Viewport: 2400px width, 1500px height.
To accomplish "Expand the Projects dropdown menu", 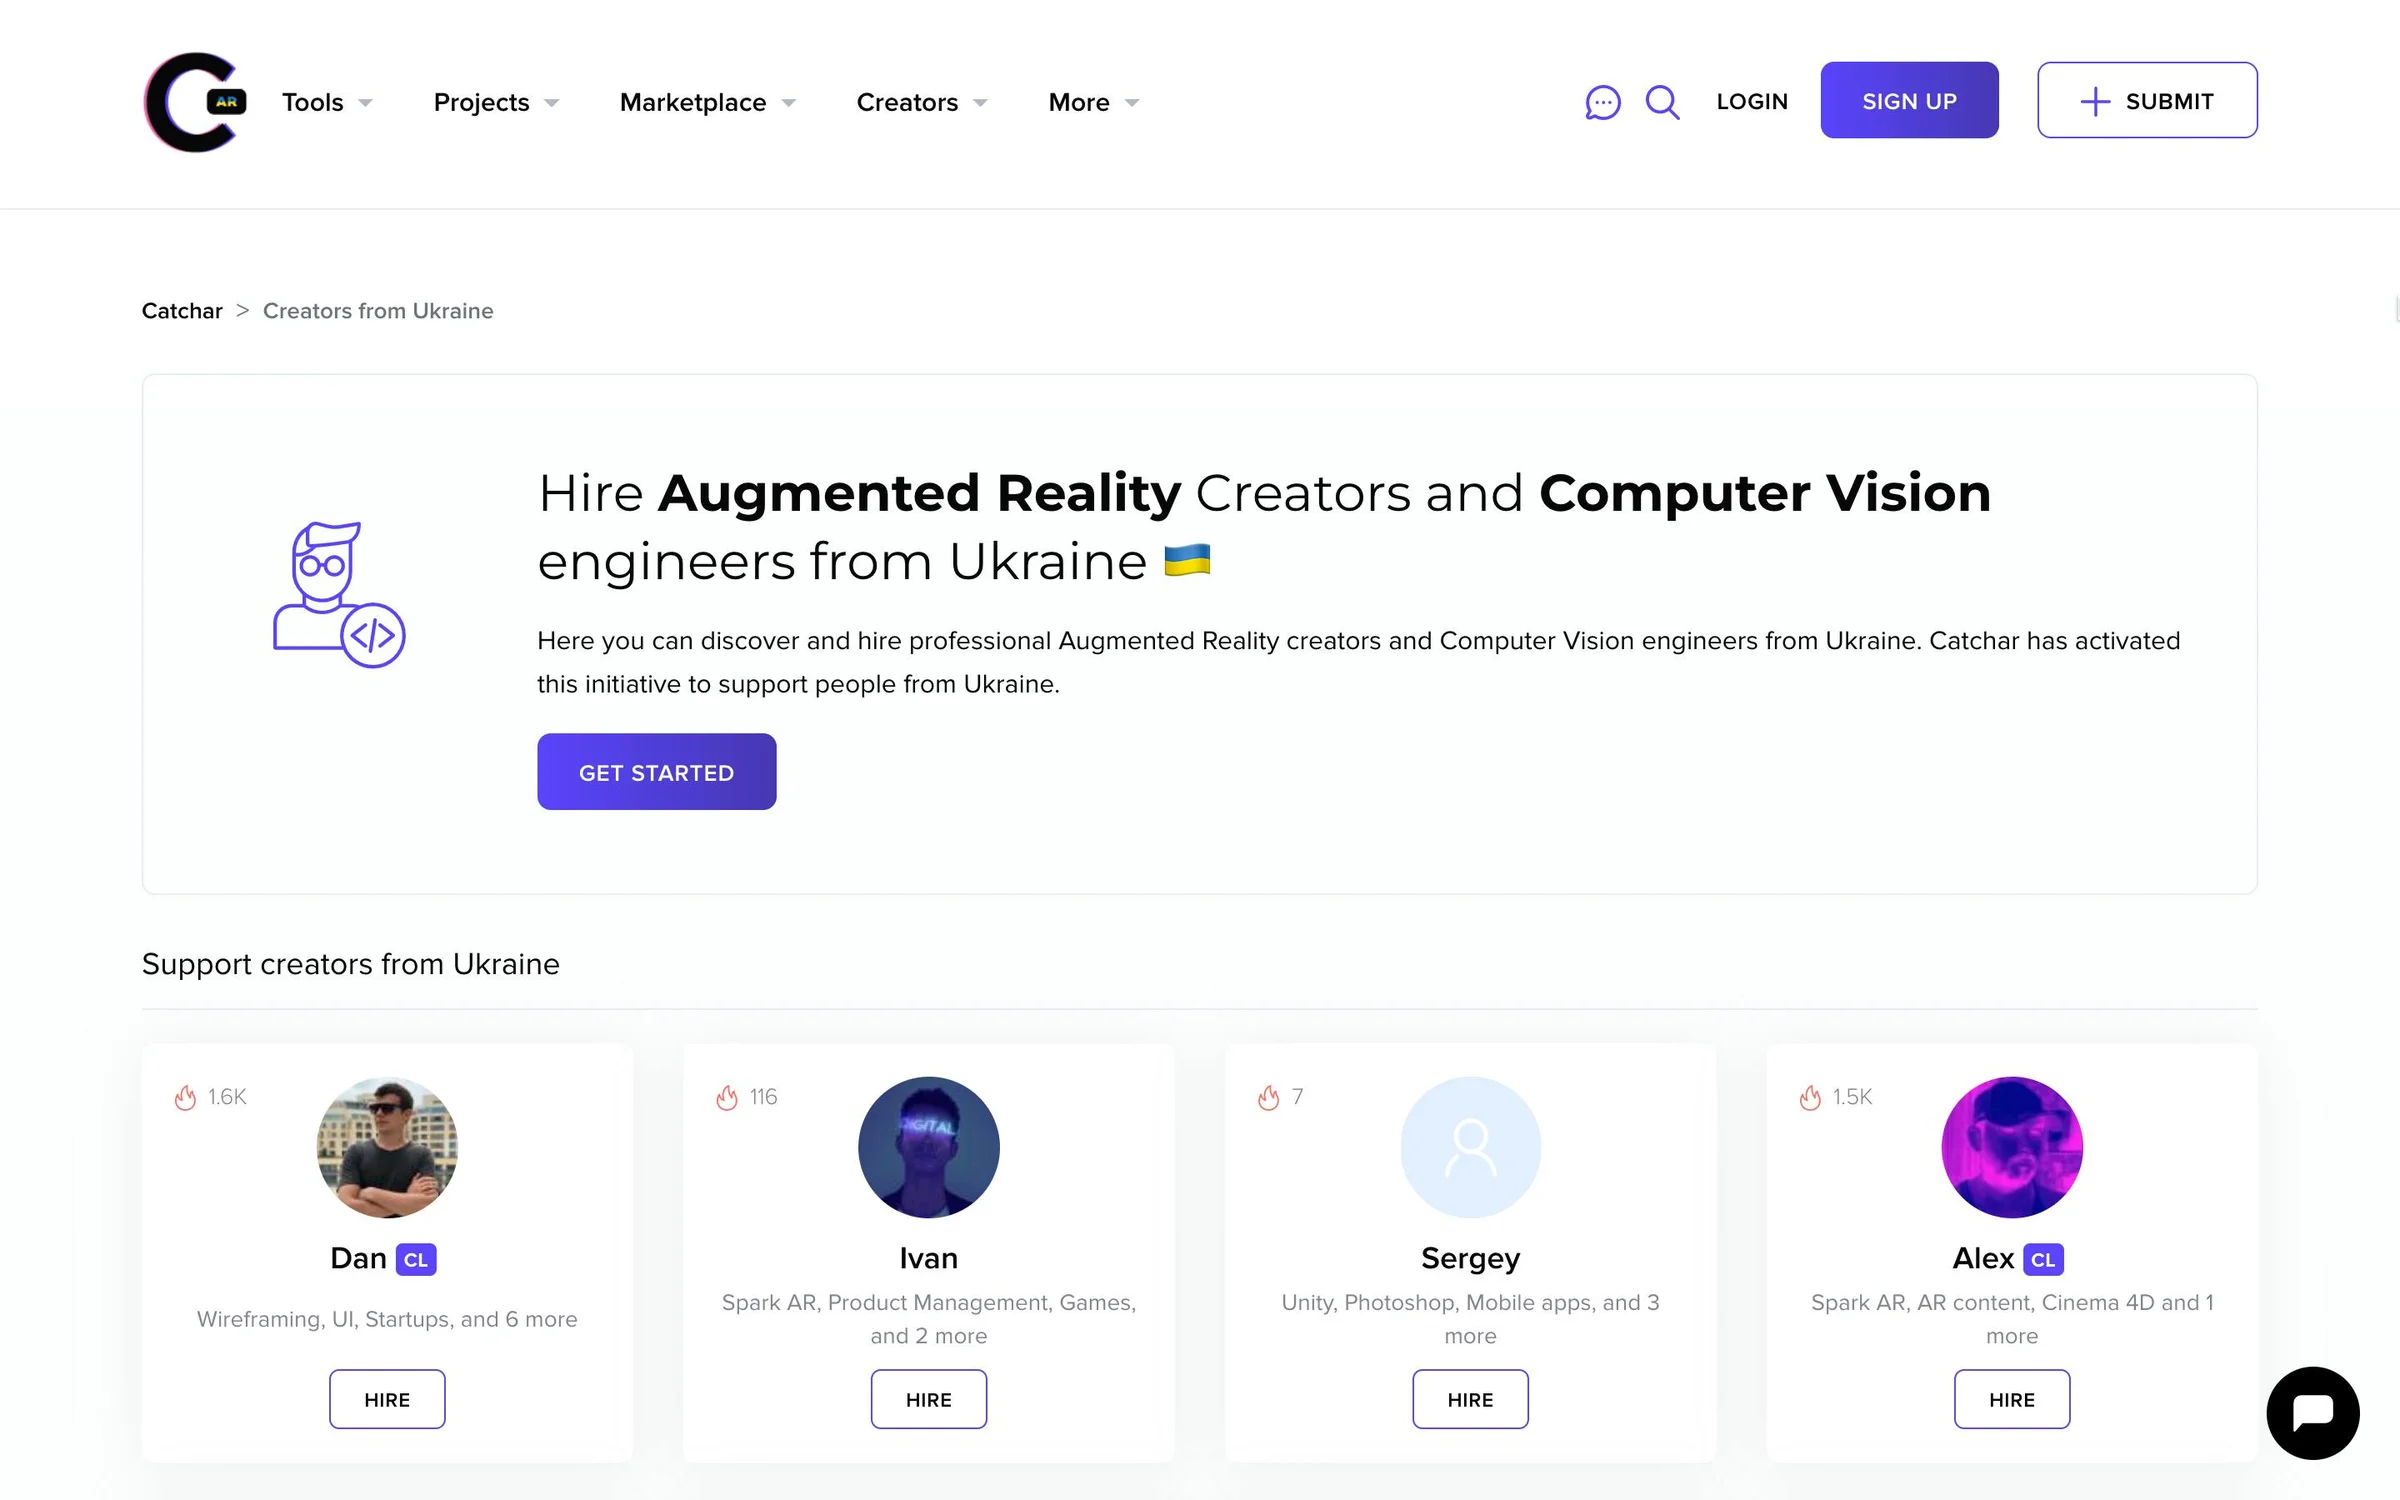I will tap(496, 102).
